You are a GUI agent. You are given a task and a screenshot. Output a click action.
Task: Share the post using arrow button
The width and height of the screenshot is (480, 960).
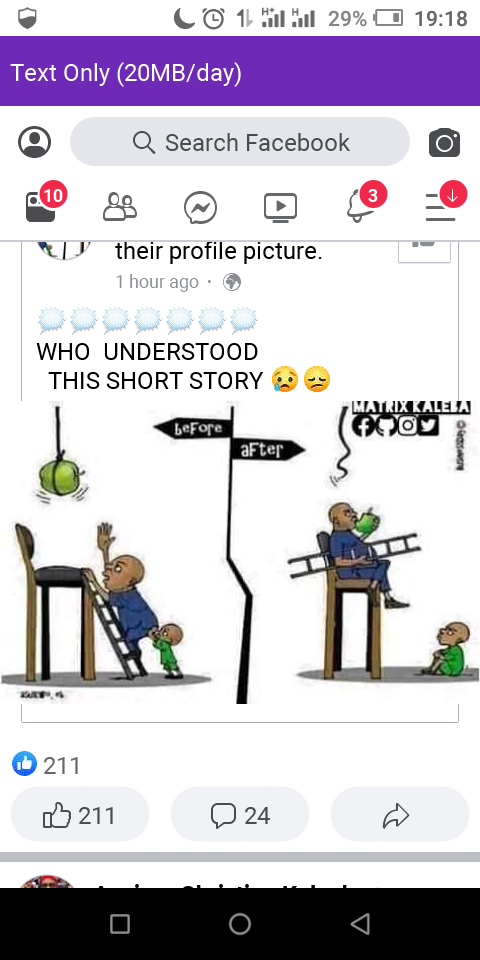(399, 815)
